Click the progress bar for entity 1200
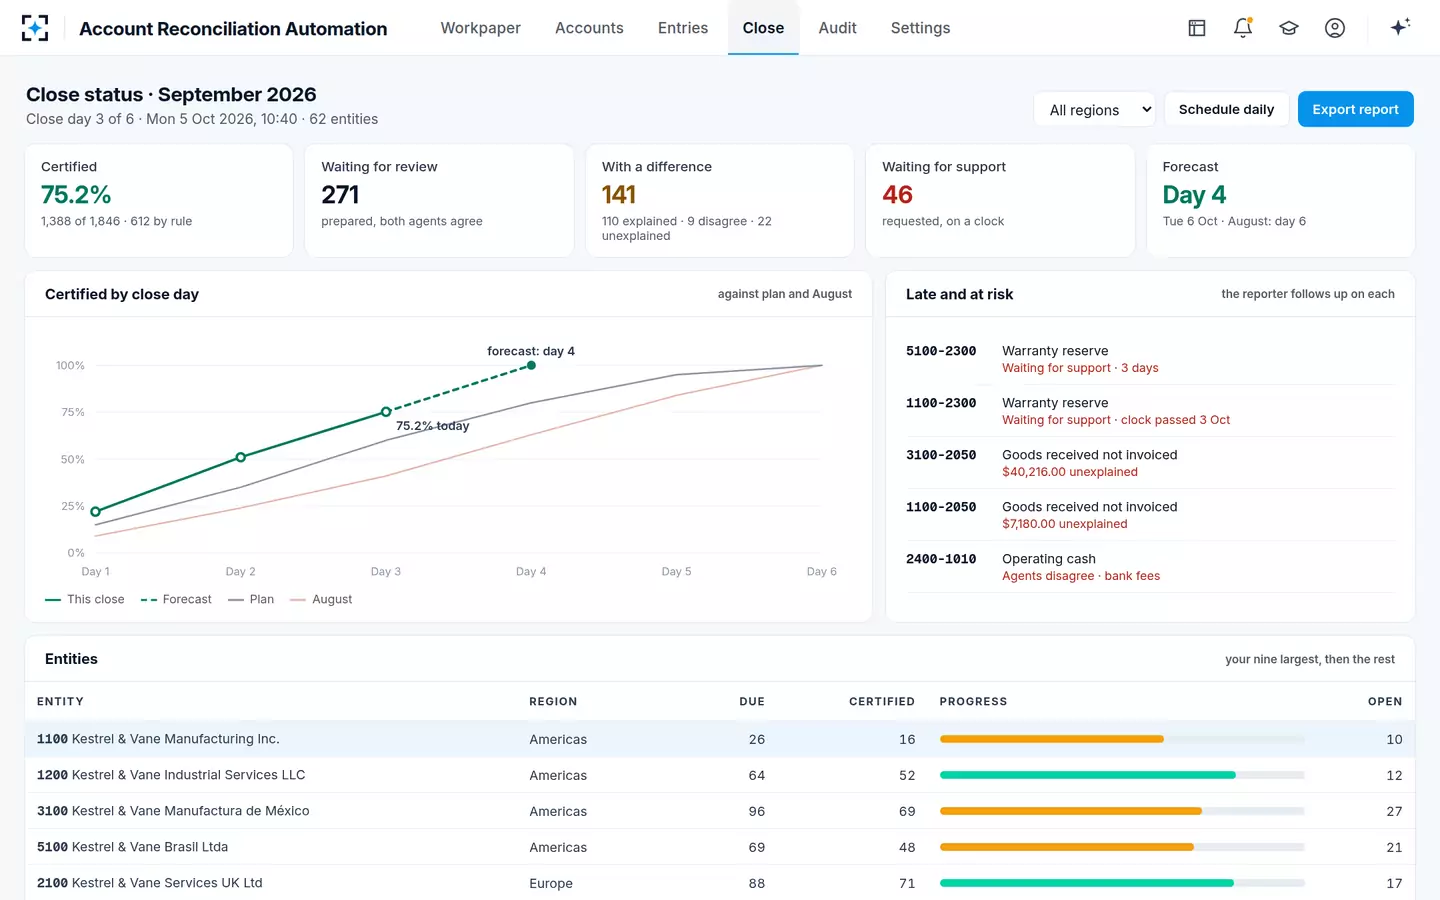This screenshot has height=900, width=1440. pos(1122,775)
